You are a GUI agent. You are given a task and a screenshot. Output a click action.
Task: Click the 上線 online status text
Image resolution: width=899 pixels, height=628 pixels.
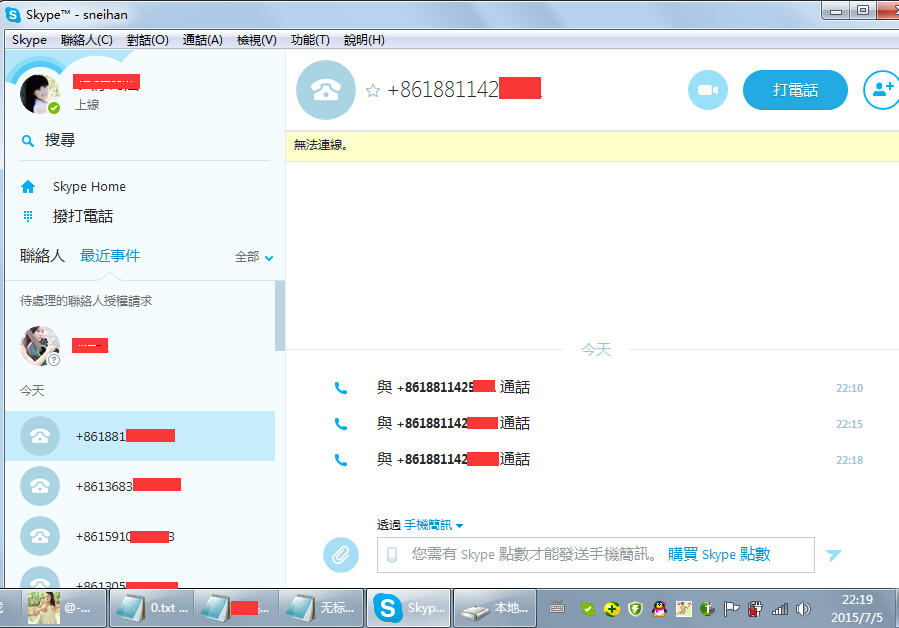click(87, 105)
